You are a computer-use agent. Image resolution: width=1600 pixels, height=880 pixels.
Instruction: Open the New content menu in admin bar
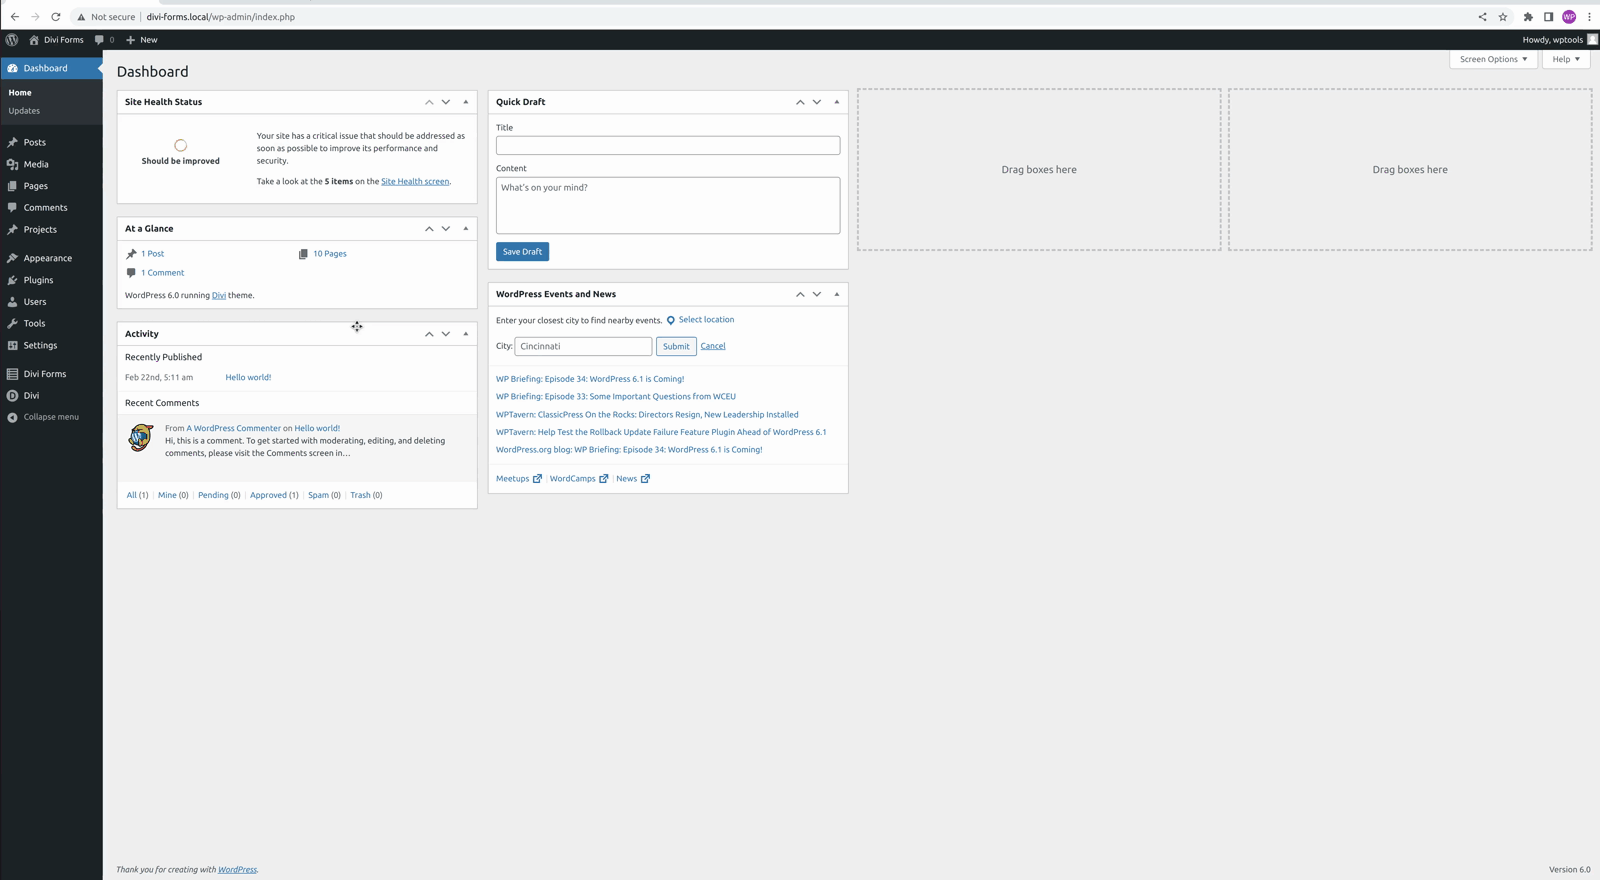tap(142, 40)
